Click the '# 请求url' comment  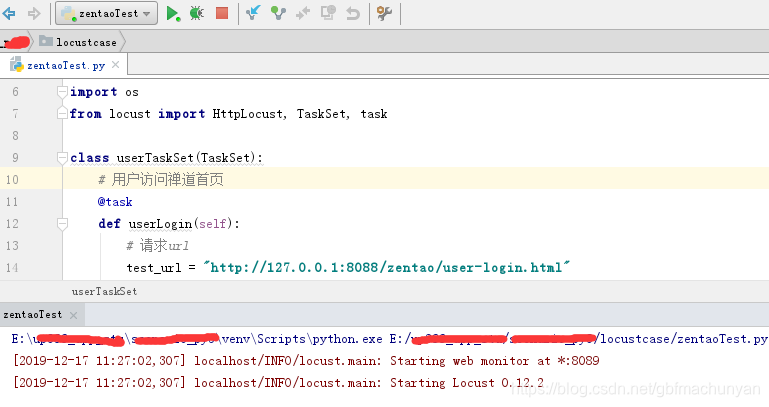coord(157,246)
